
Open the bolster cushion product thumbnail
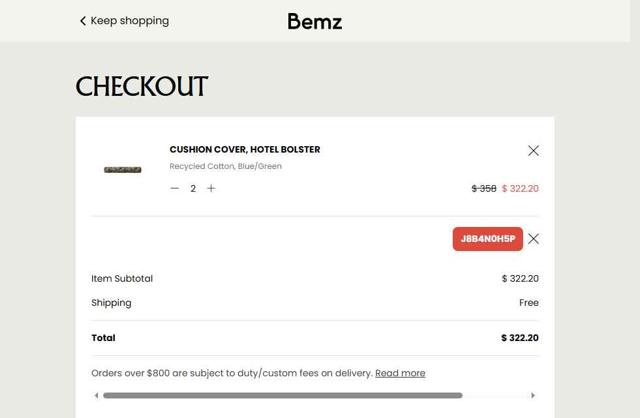pos(122,169)
